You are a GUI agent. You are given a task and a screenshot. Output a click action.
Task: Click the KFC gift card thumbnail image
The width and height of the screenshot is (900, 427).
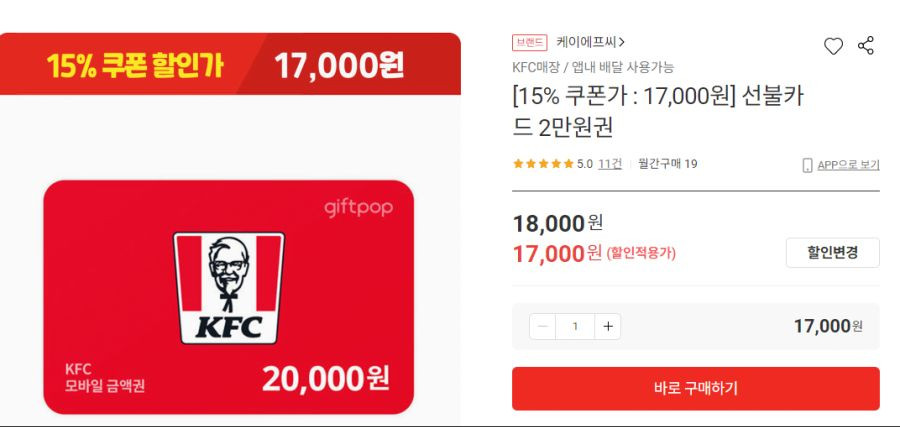pyautogui.click(x=228, y=297)
